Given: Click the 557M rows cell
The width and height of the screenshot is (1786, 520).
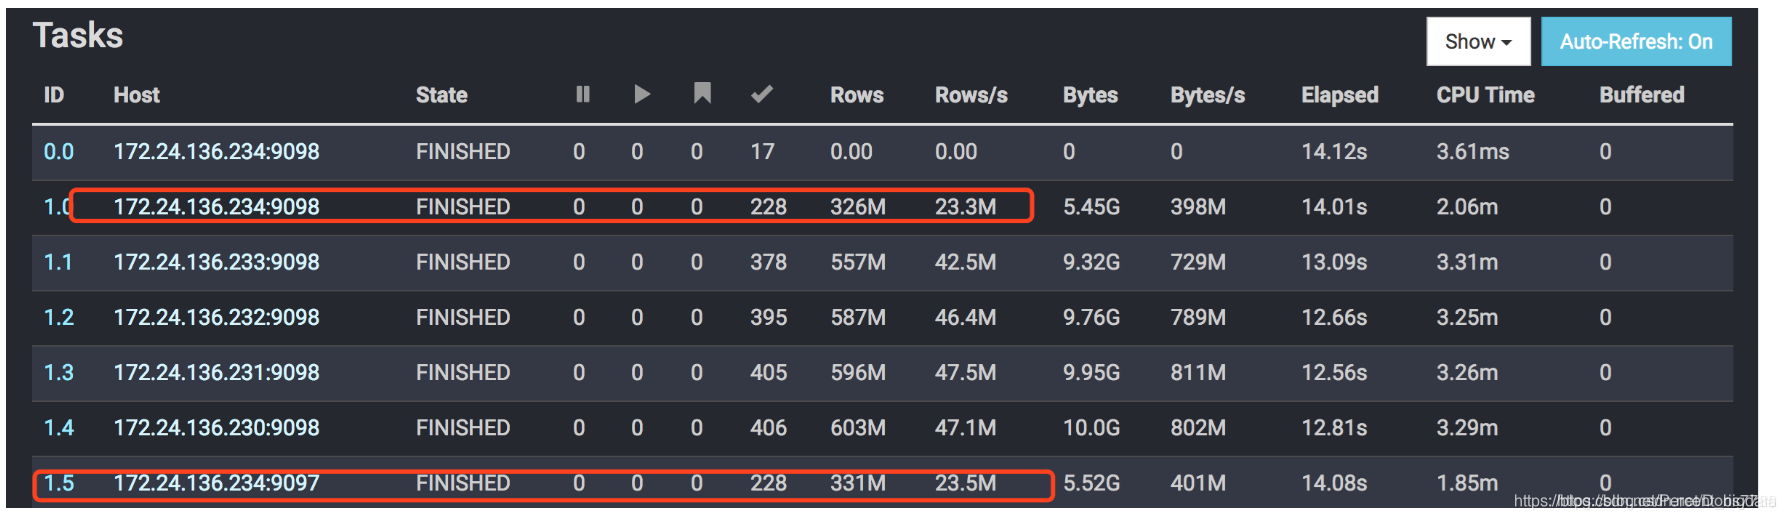Looking at the screenshot, I should (x=858, y=262).
